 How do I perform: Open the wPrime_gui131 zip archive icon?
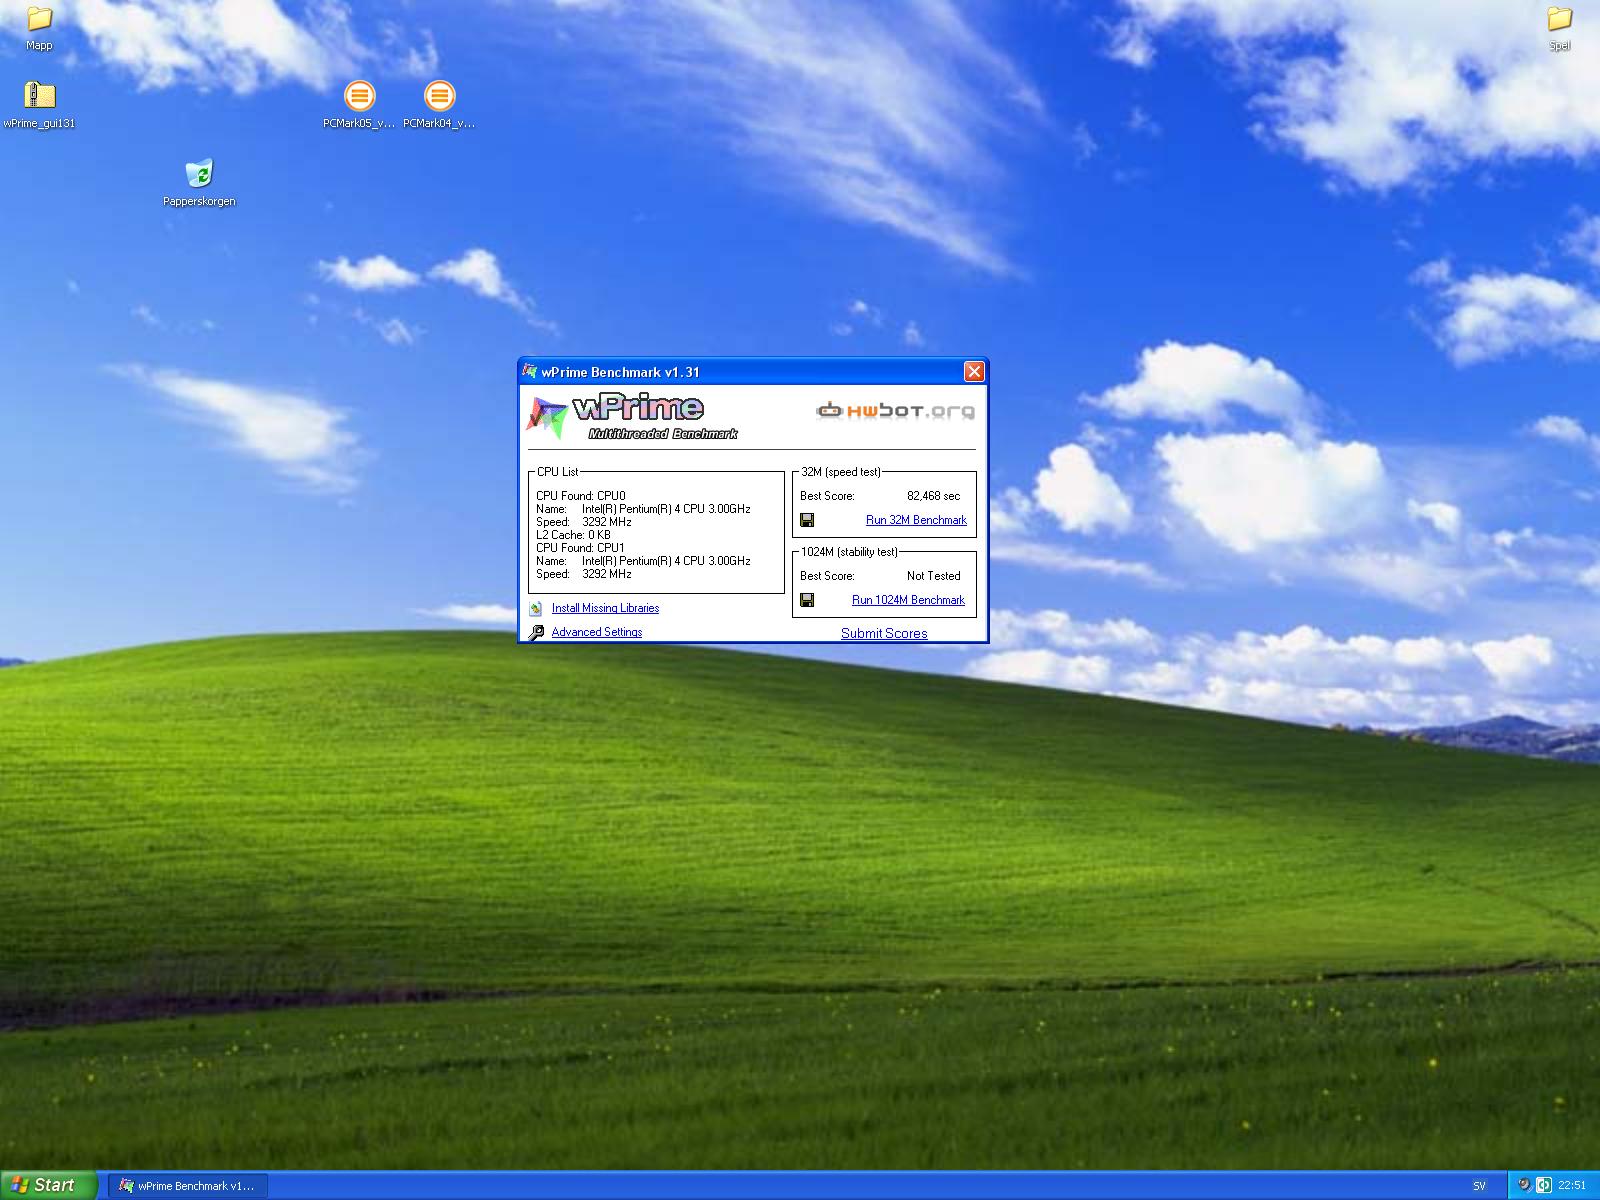[x=39, y=104]
